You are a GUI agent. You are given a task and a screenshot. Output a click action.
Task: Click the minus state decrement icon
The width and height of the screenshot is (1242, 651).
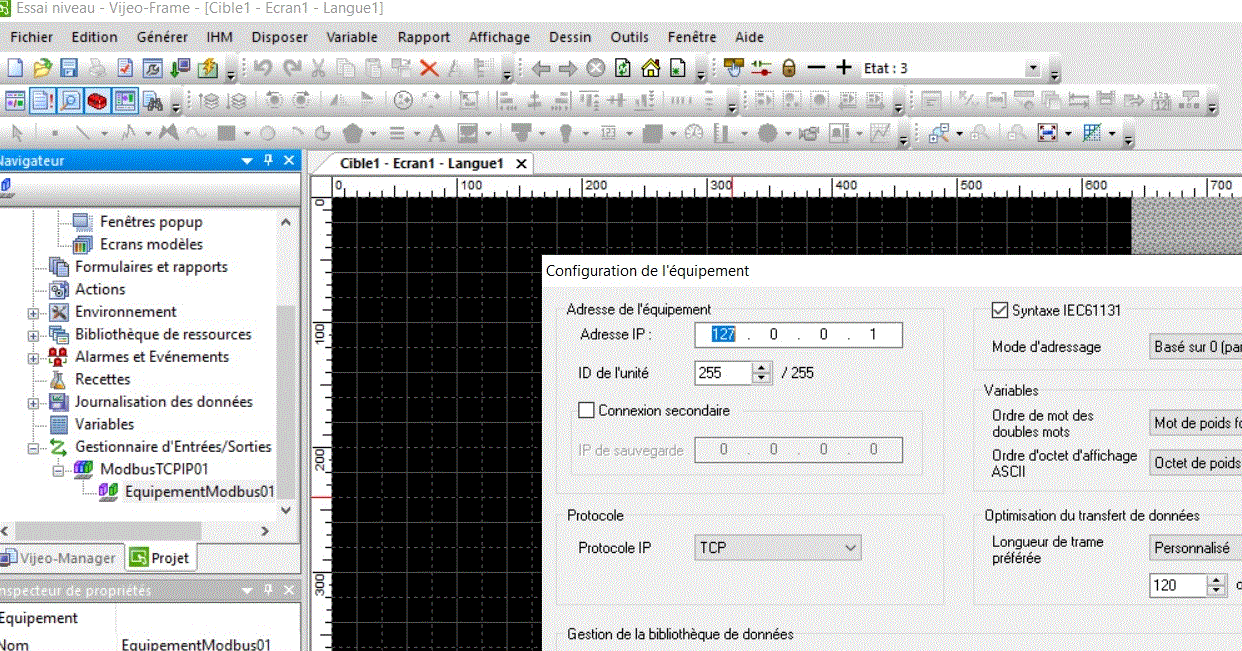point(816,68)
